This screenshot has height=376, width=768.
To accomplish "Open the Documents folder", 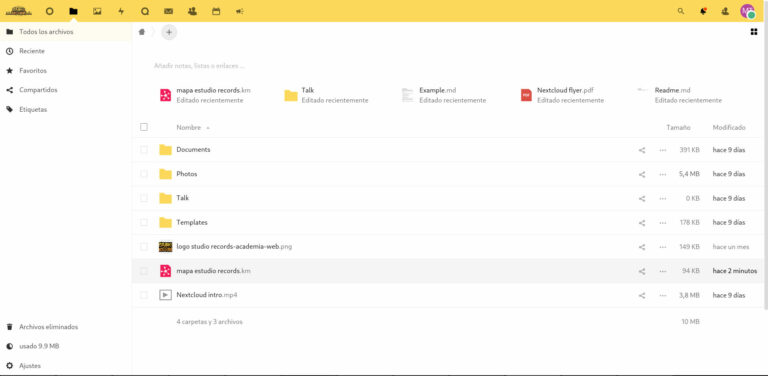I will [x=193, y=150].
